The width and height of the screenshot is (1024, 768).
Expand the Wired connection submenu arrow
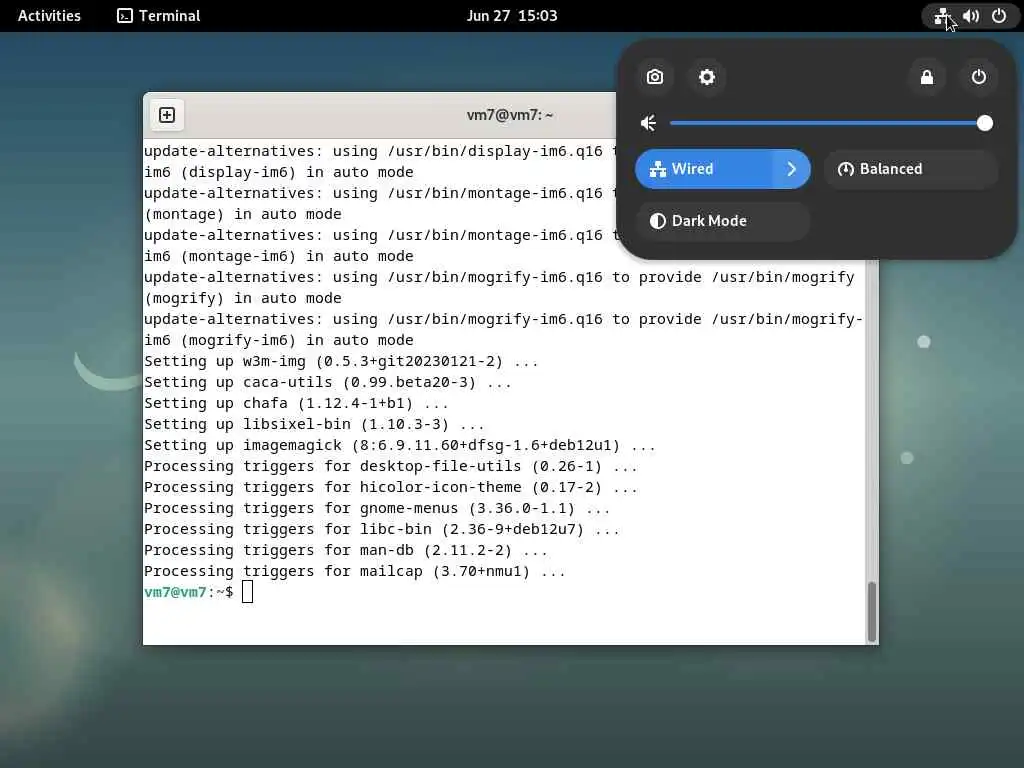[x=792, y=169]
